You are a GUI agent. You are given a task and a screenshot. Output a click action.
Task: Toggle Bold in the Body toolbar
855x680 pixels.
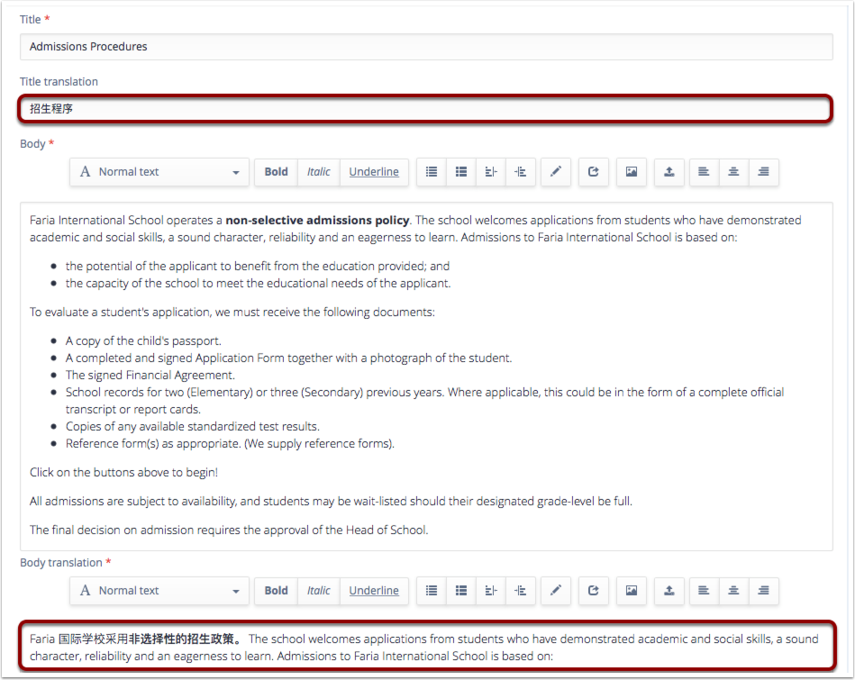[276, 172]
